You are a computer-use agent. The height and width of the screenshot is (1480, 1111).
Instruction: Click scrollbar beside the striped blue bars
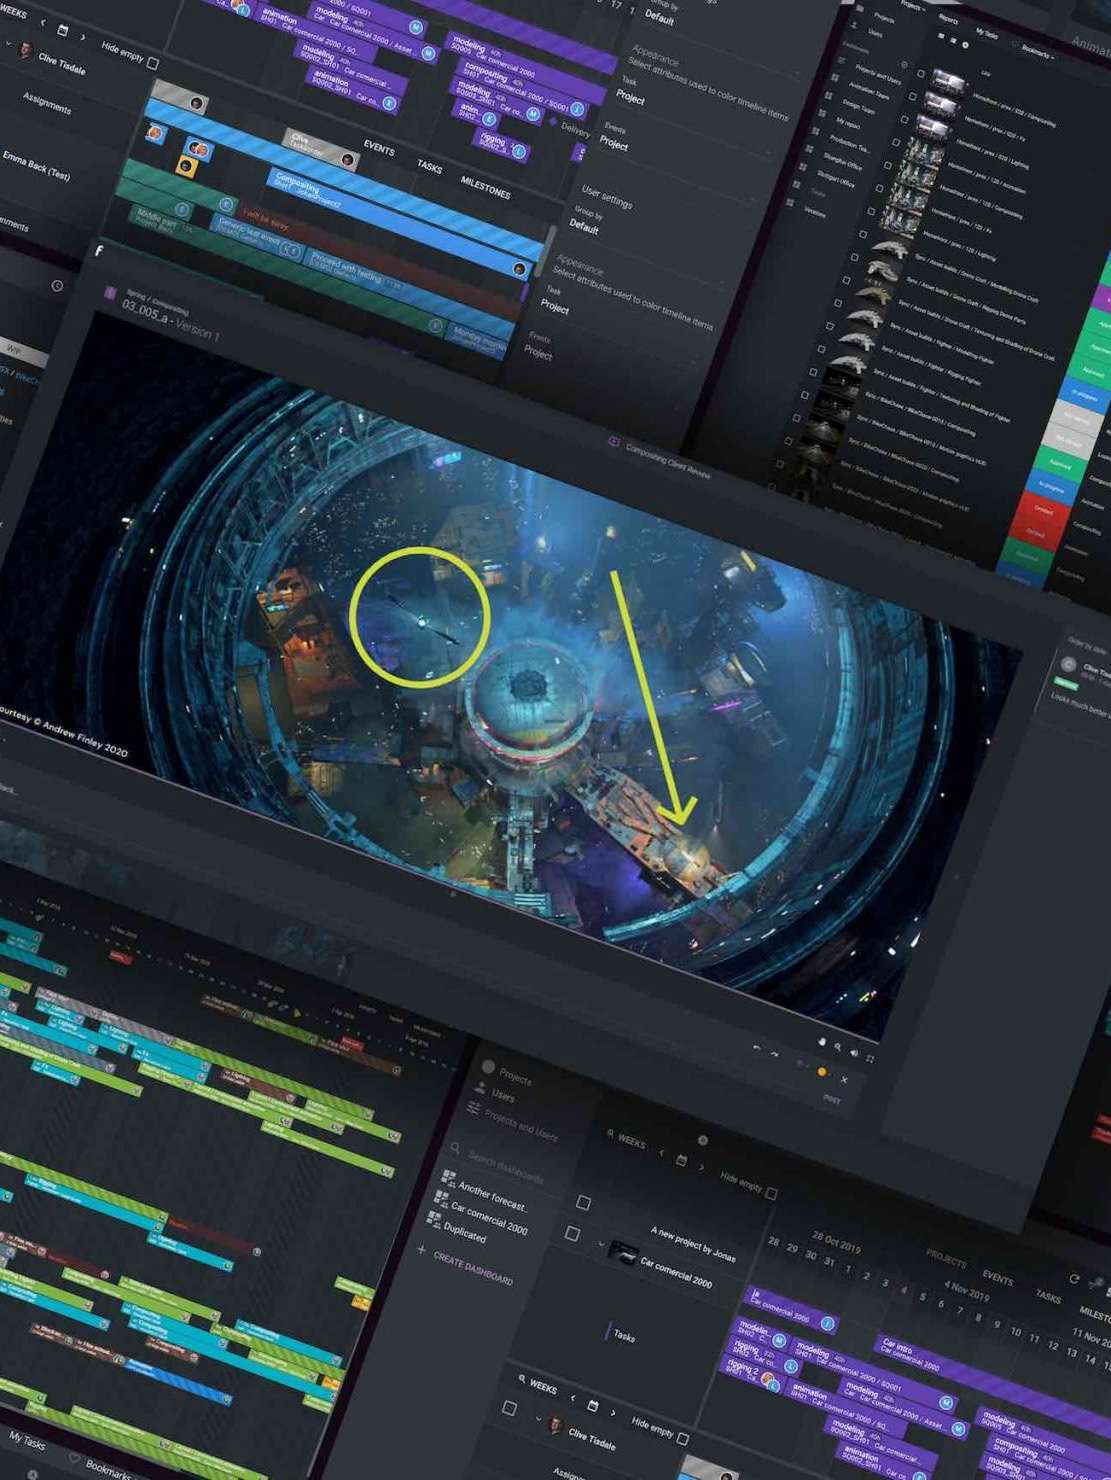(x=547, y=250)
